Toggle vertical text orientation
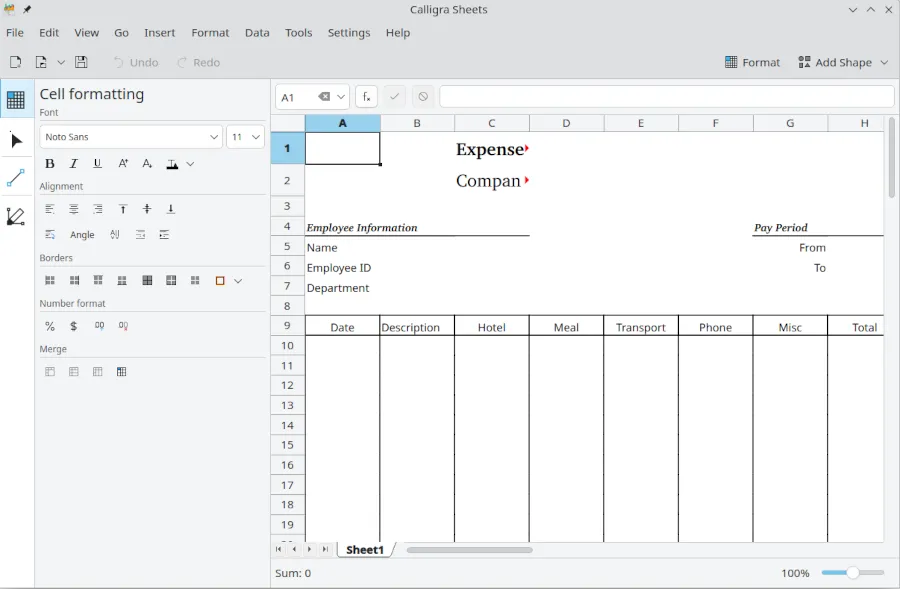The image size is (900, 589). coord(115,234)
